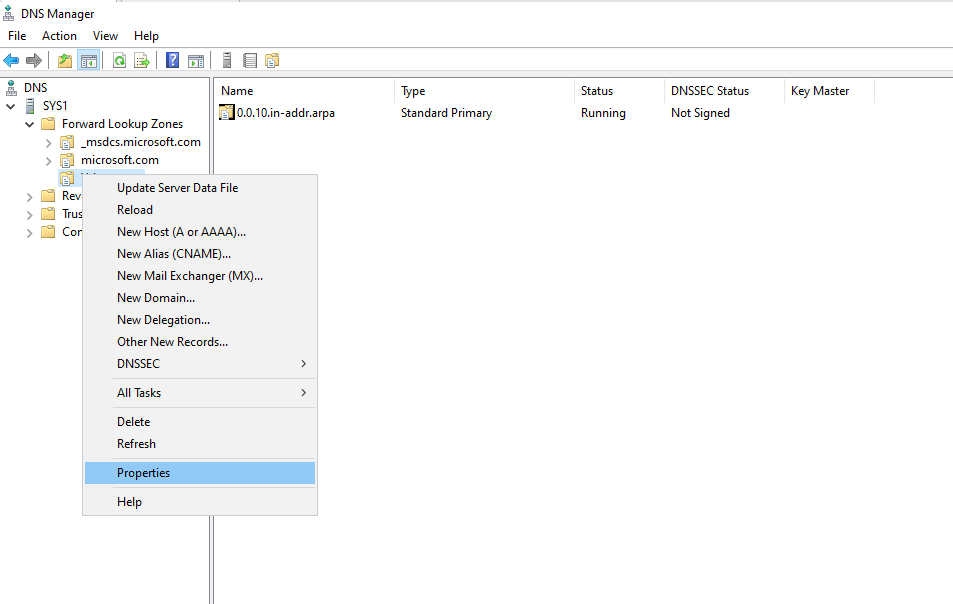Click the DNS Manager title bar icon
953x604 pixels.
pyautogui.click(x=9, y=13)
